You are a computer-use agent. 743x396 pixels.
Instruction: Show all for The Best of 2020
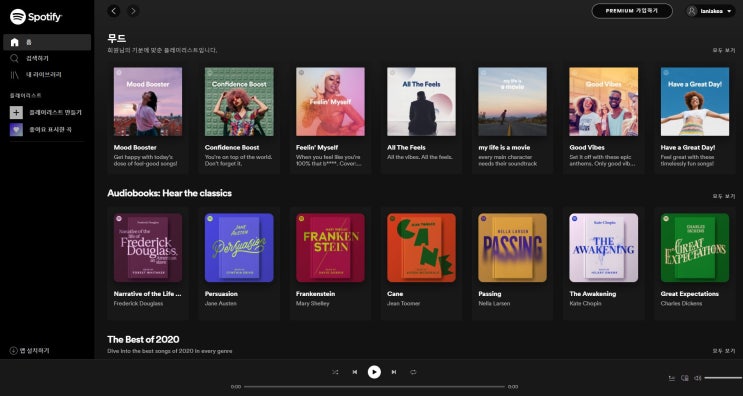(724, 351)
